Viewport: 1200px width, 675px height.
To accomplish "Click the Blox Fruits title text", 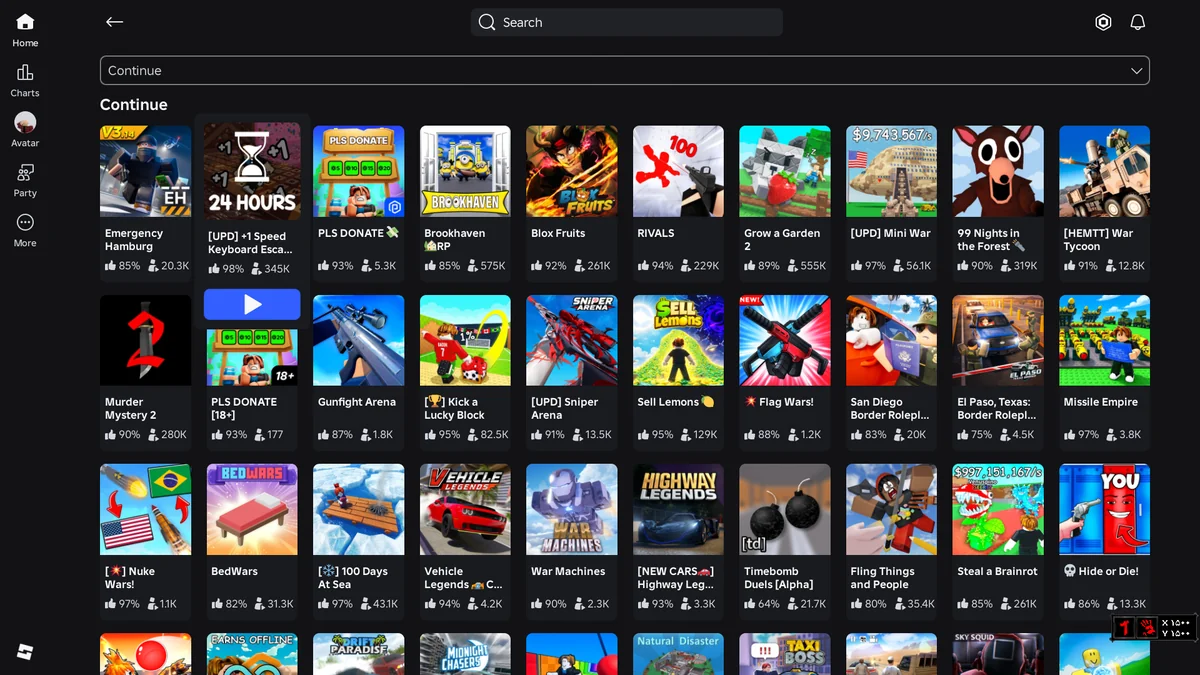I will (x=558, y=233).
